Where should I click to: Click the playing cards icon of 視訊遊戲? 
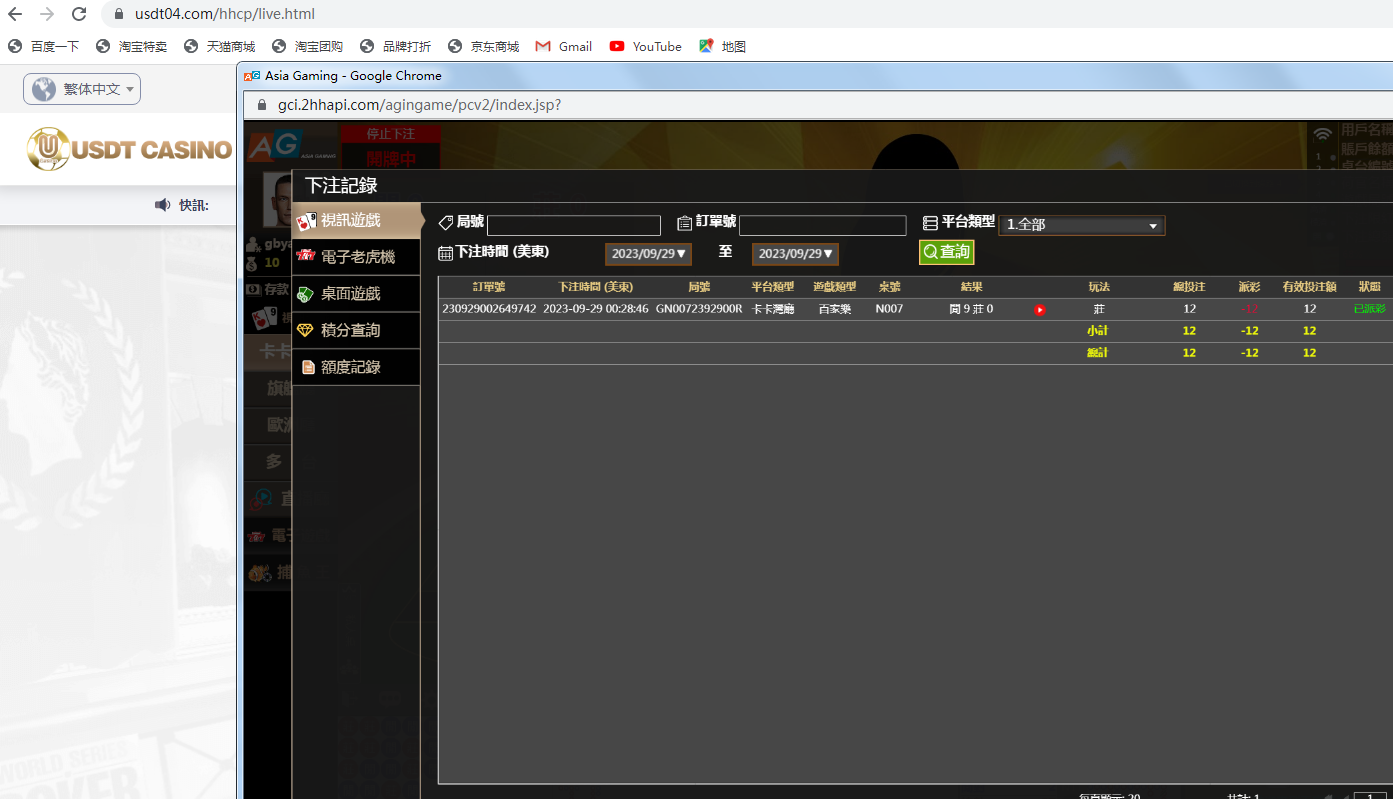306,221
